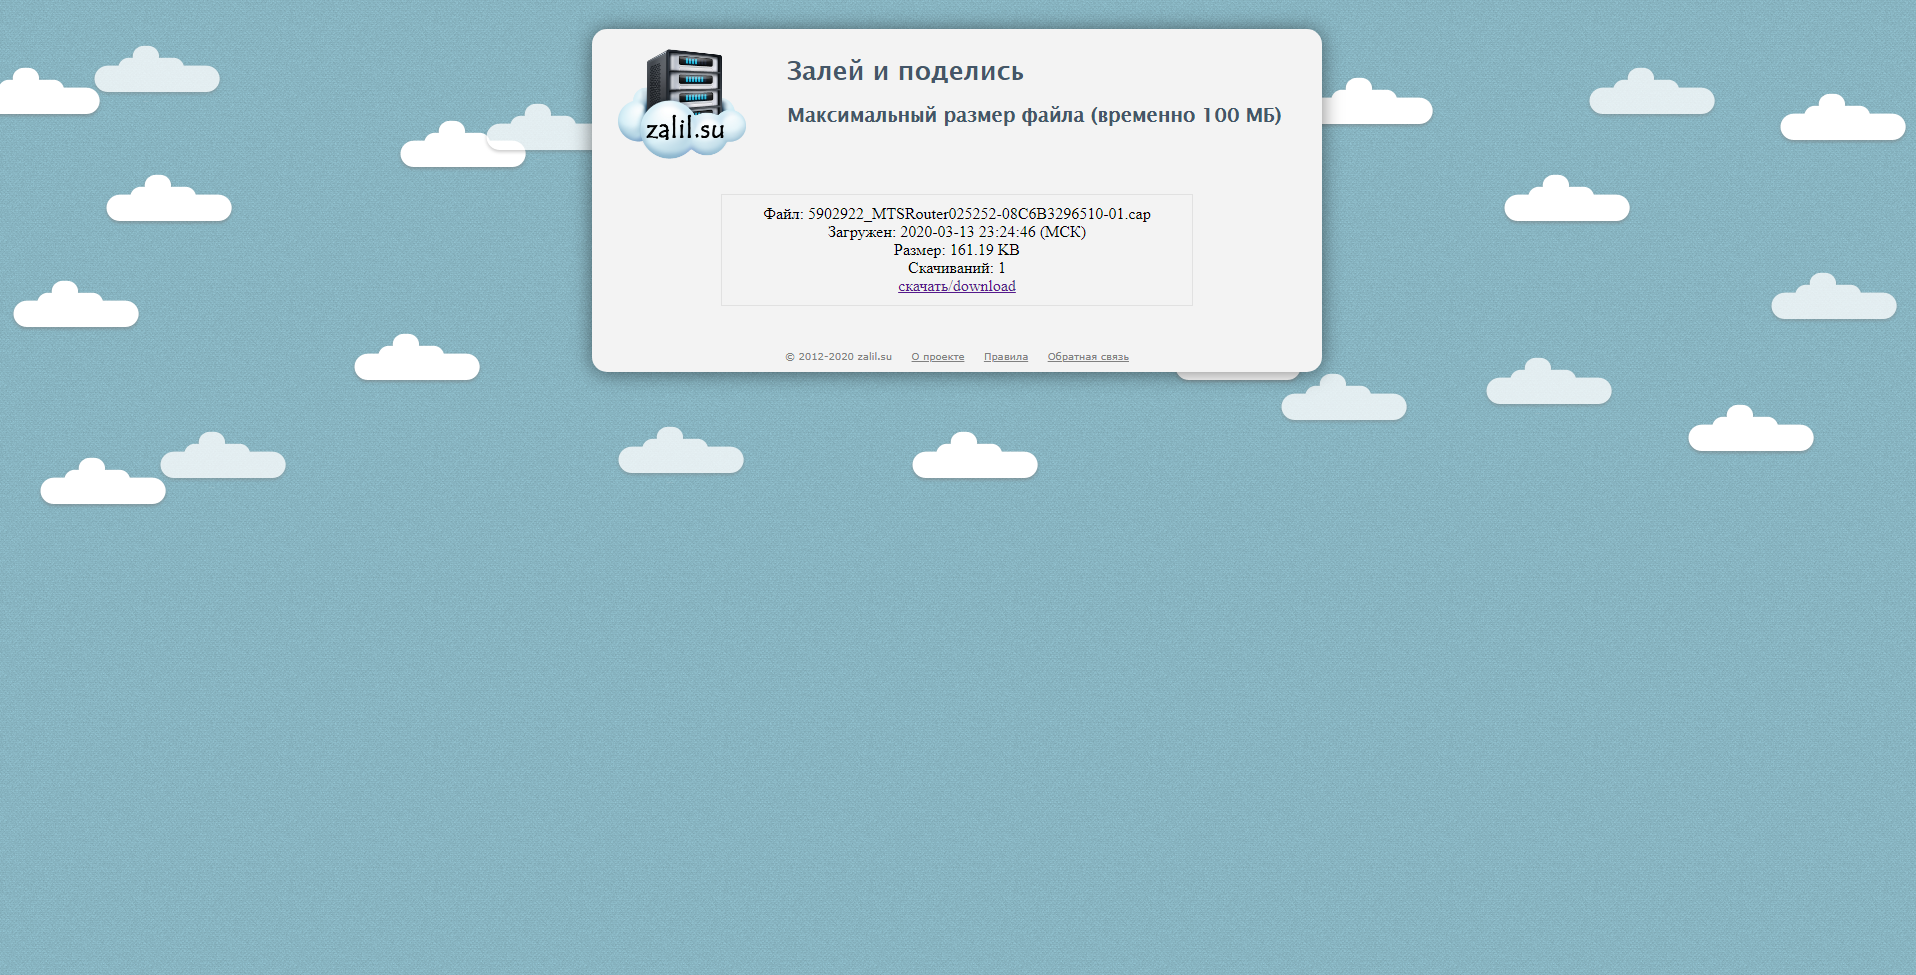Click the Файл: label in info box
This screenshot has height=975, width=1916.
click(x=783, y=214)
